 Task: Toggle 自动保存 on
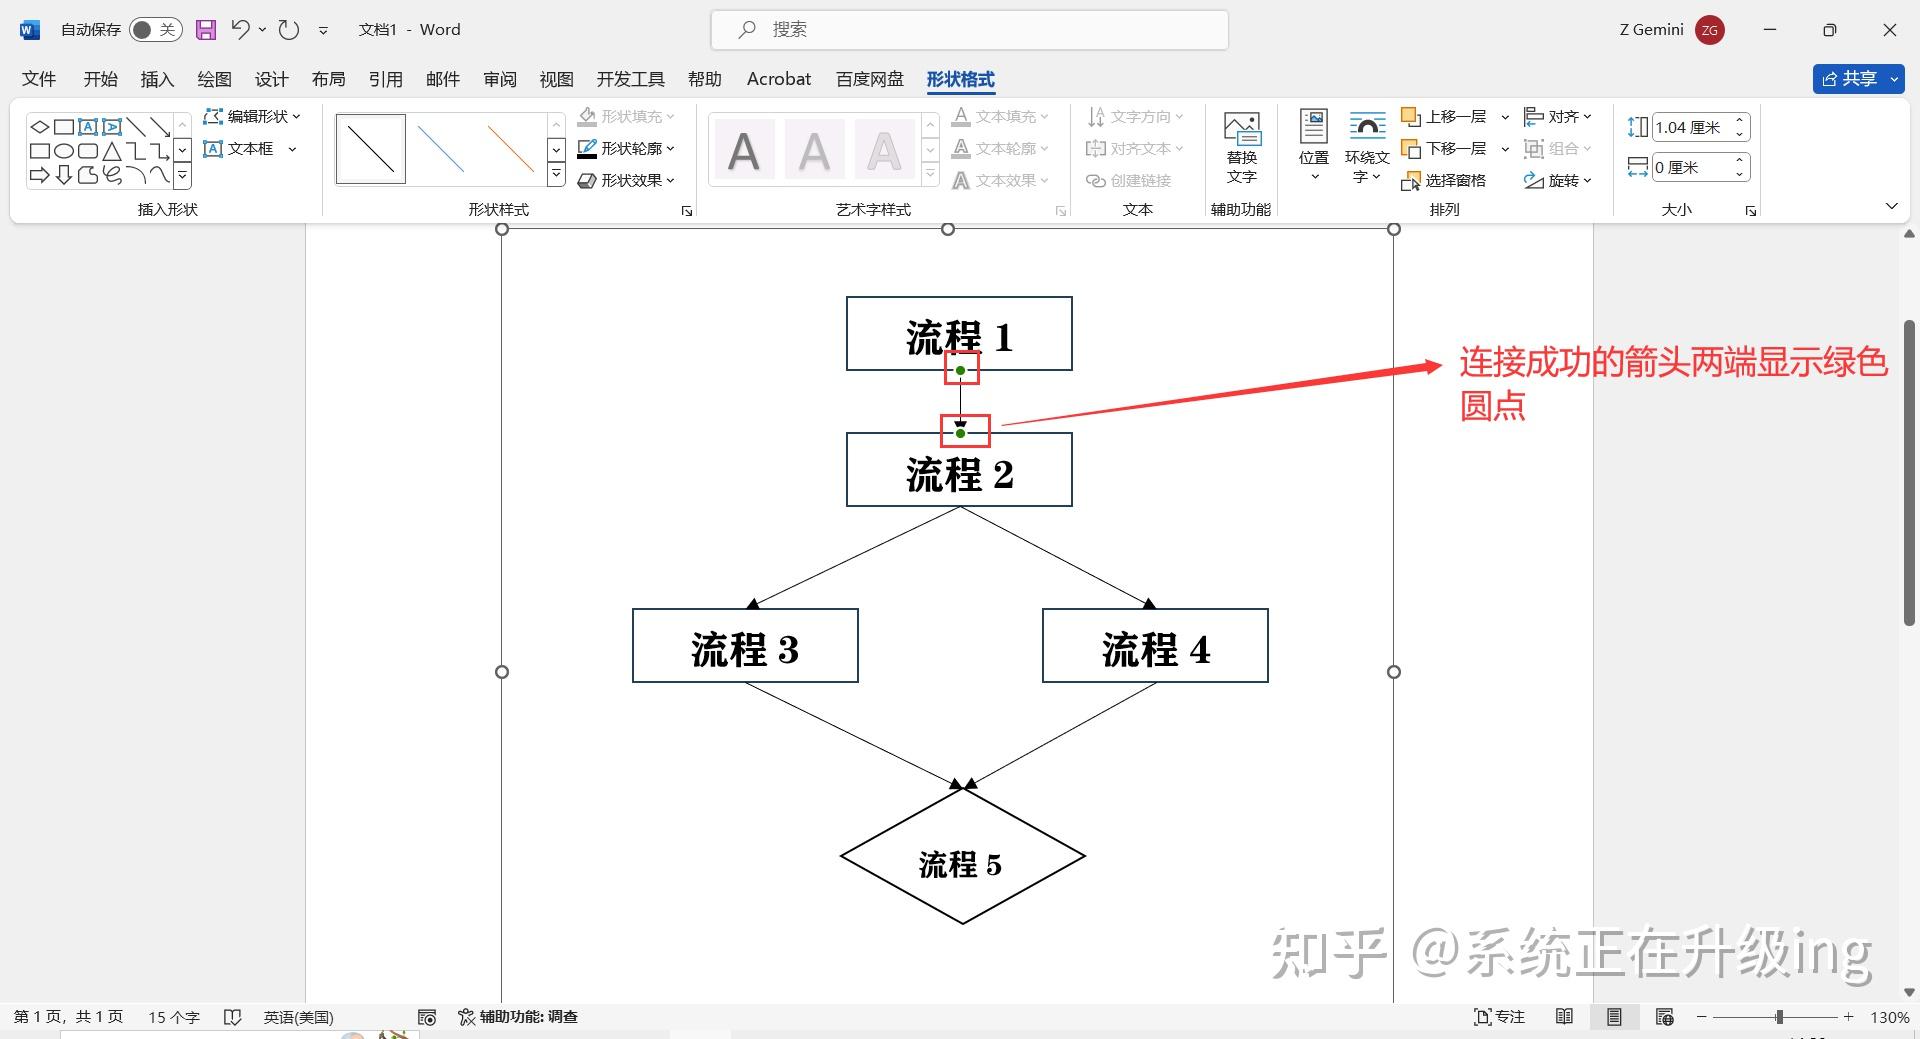pyautogui.click(x=156, y=30)
